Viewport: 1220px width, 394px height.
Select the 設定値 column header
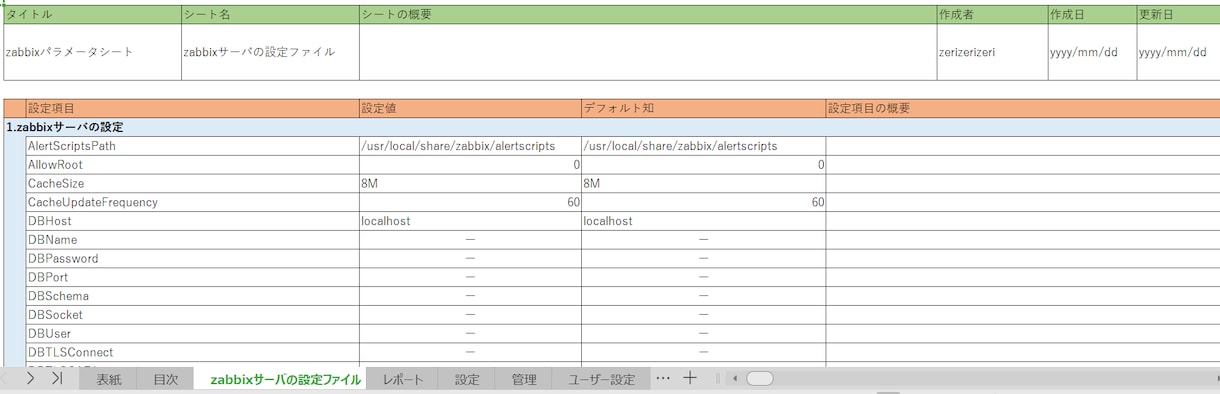470,108
